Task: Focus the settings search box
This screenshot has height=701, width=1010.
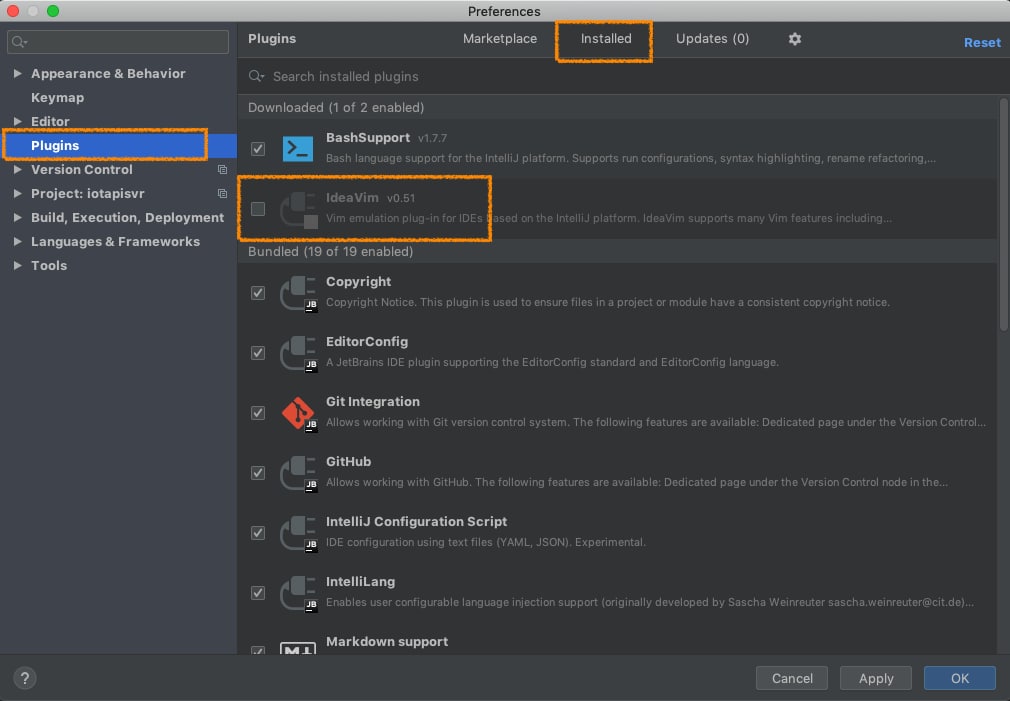Action: pos(118,42)
